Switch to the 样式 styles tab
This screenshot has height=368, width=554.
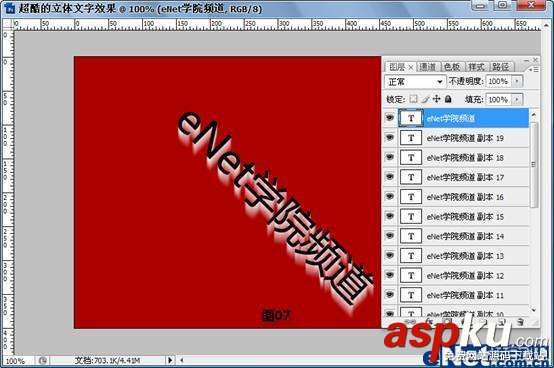click(476, 67)
